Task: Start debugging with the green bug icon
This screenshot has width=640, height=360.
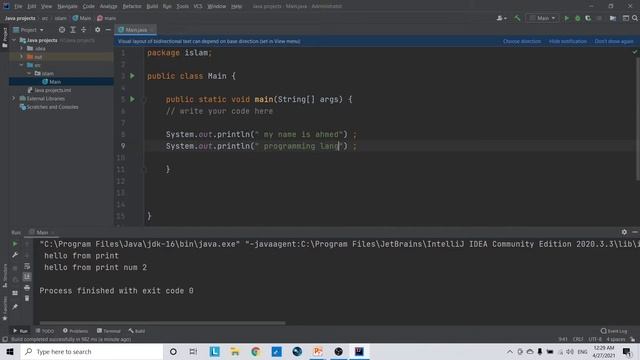Action: [578, 18]
